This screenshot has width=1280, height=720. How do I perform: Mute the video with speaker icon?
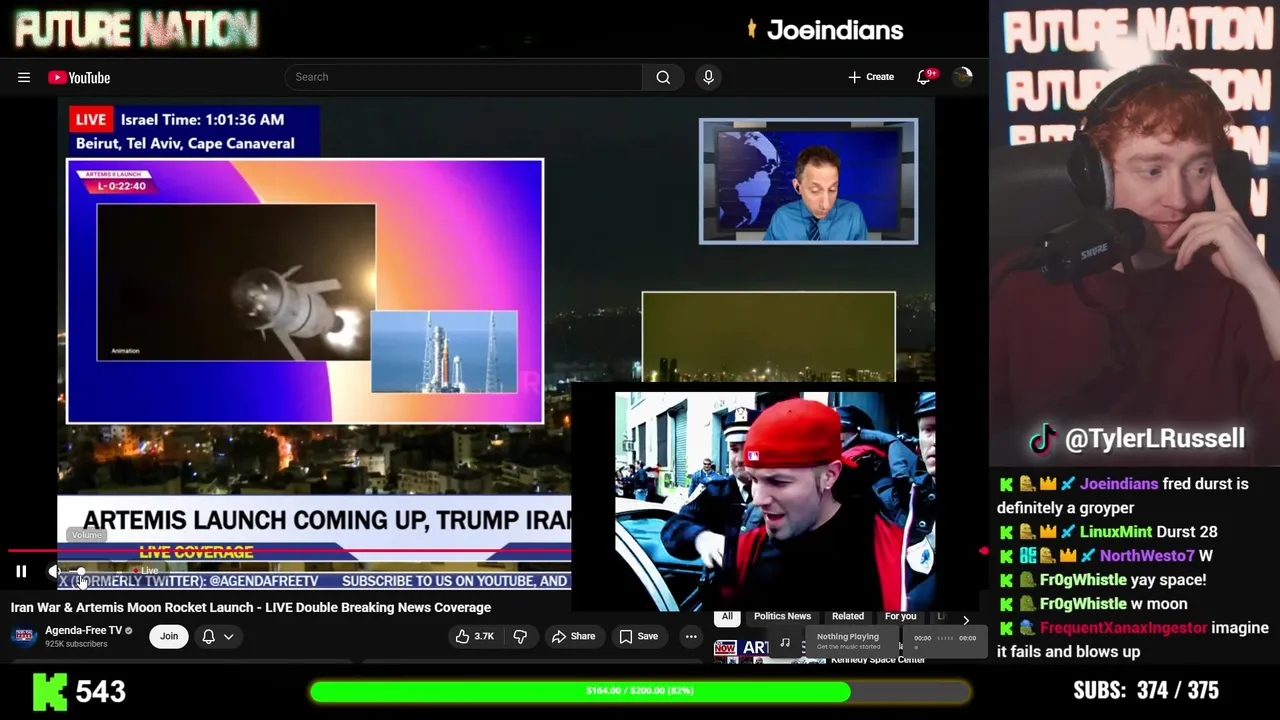[x=54, y=571]
